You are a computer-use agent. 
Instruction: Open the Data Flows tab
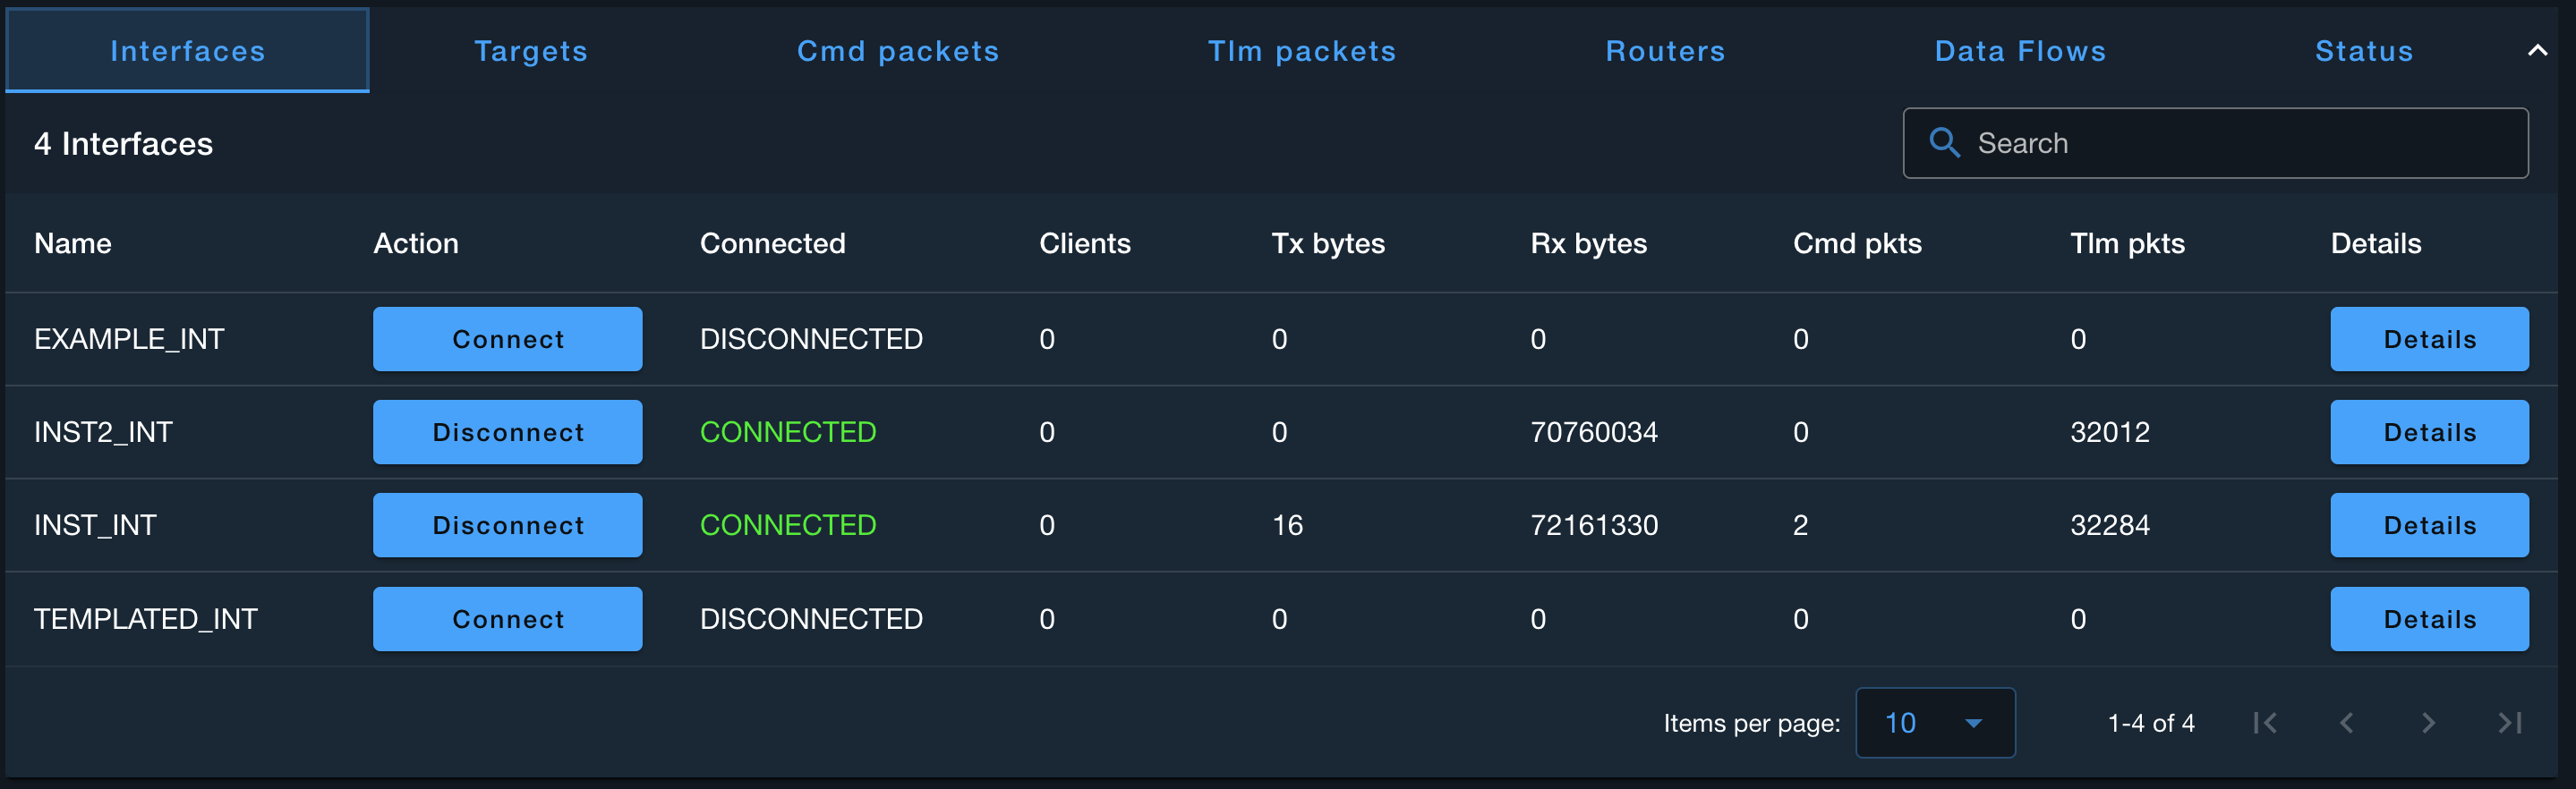2020,51
